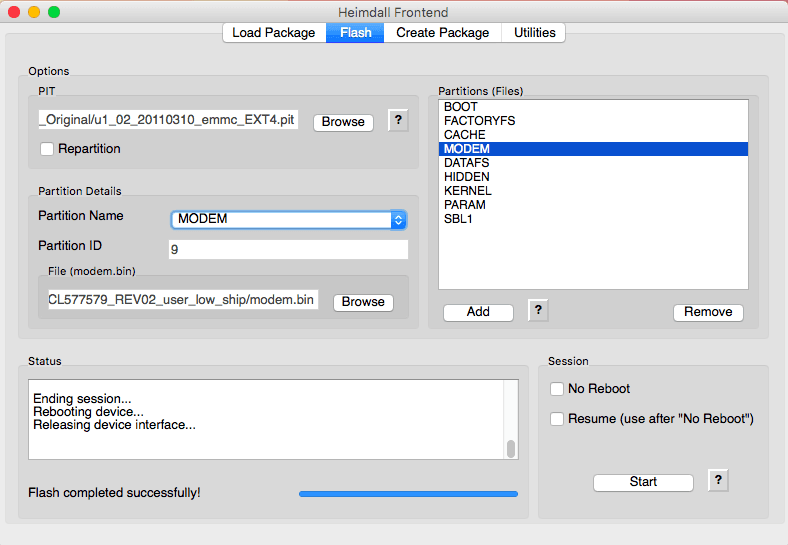
Task: Select HIDDEN in the partitions list
Action: point(593,177)
